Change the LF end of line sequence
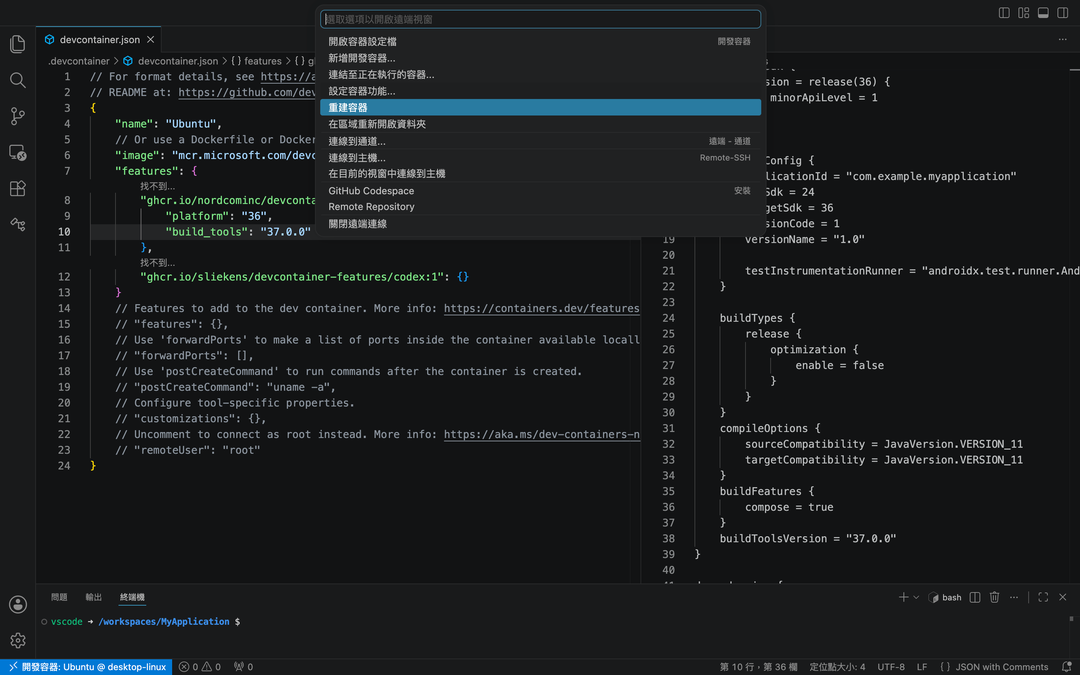 tap(922, 667)
